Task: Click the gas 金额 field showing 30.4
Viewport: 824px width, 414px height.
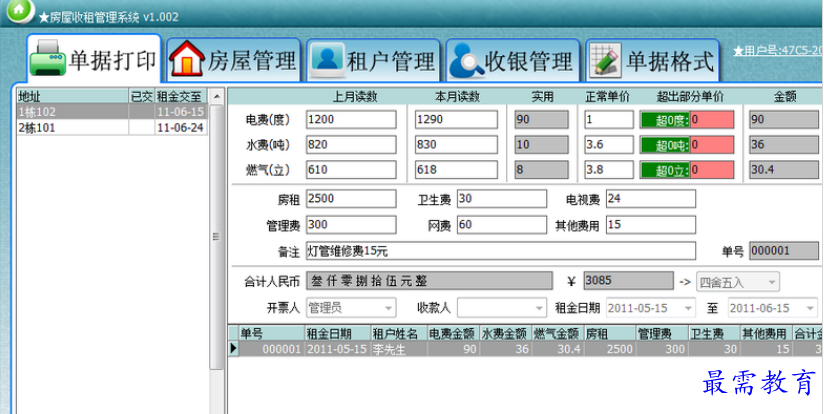Action: coord(784,170)
